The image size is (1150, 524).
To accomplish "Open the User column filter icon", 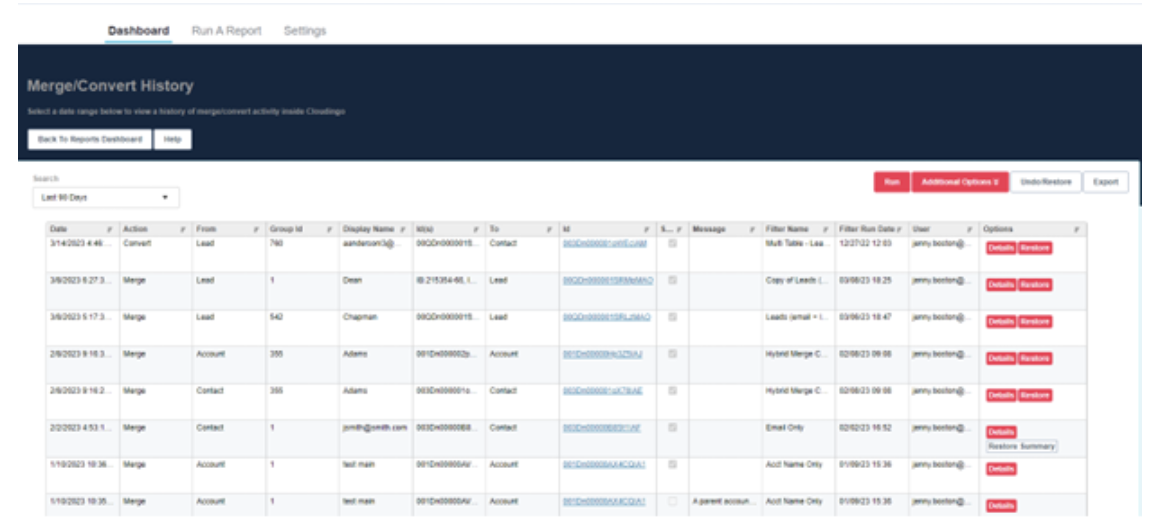I will [970, 229].
